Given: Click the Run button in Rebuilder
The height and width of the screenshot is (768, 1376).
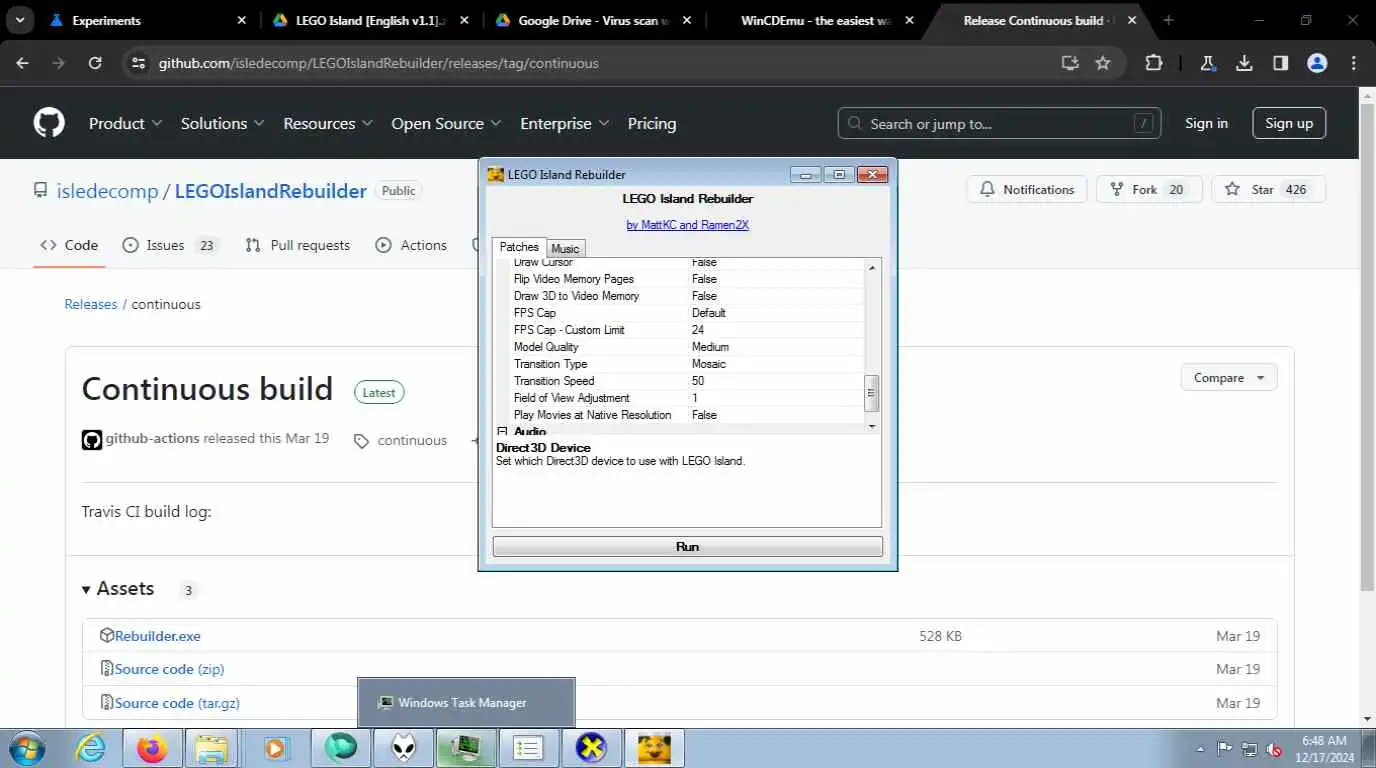Looking at the screenshot, I should [x=688, y=547].
